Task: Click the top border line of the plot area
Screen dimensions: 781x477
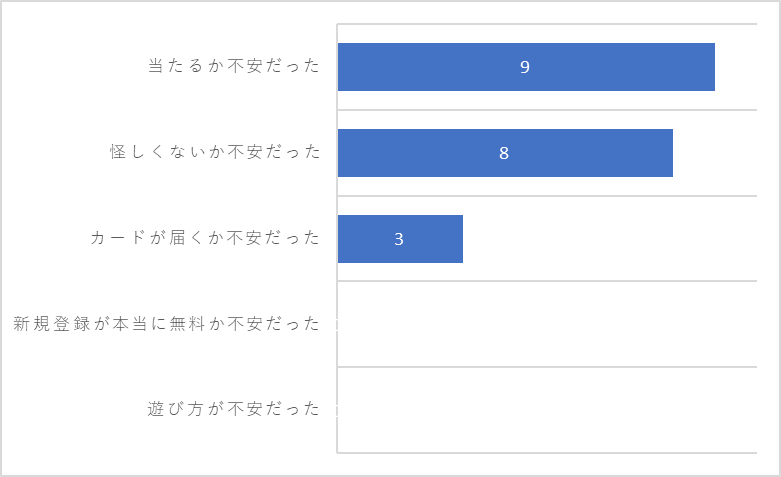Action: (547, 23)
